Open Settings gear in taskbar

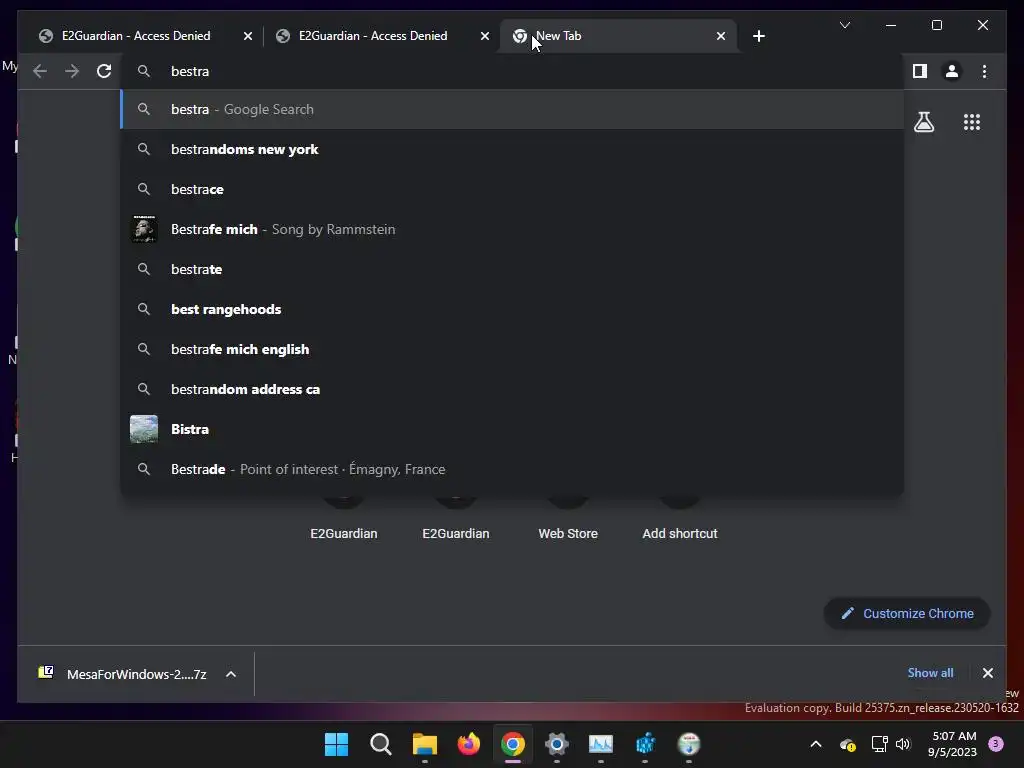point(557,744)
